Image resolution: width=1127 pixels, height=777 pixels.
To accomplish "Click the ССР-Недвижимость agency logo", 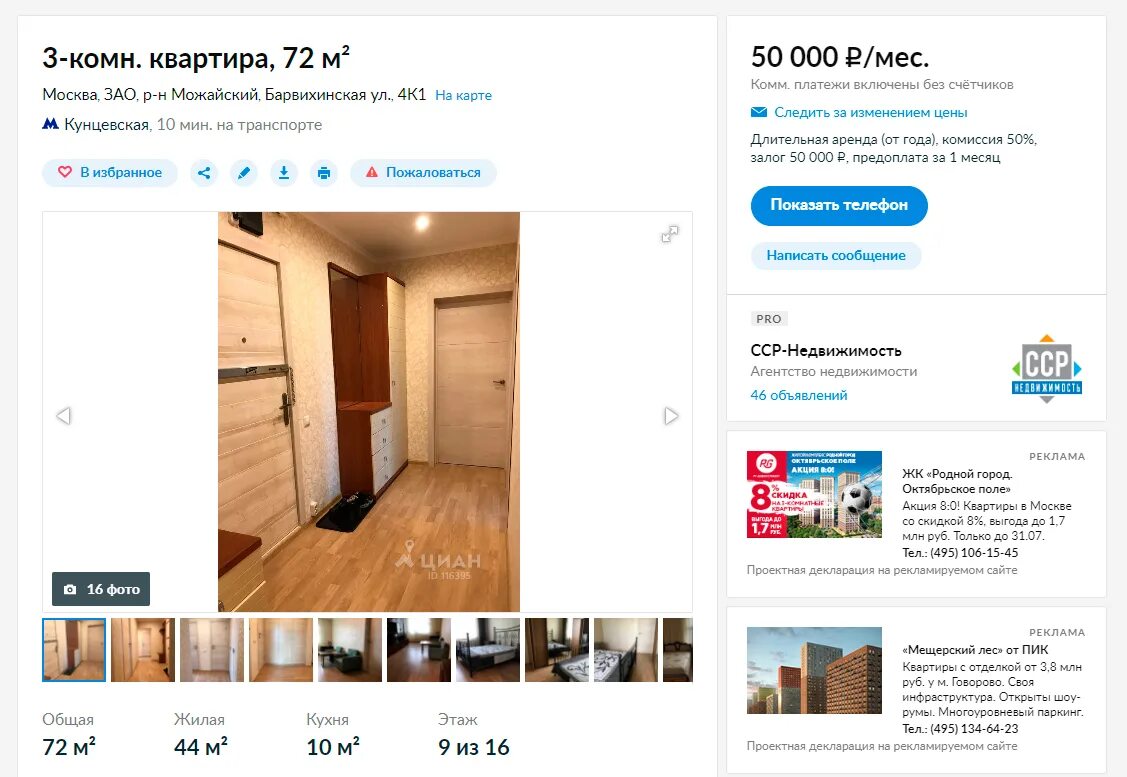I will pos(1046,368).
